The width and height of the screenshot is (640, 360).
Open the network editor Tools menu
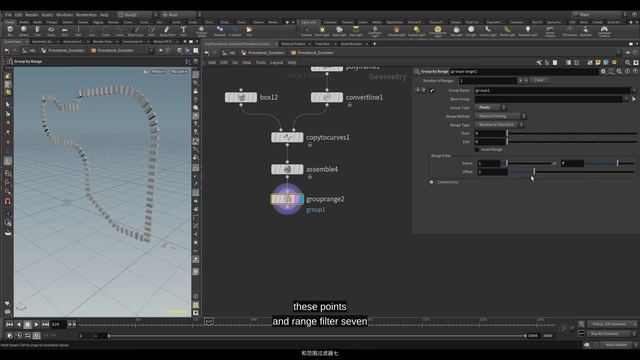(x=261, y=62)
